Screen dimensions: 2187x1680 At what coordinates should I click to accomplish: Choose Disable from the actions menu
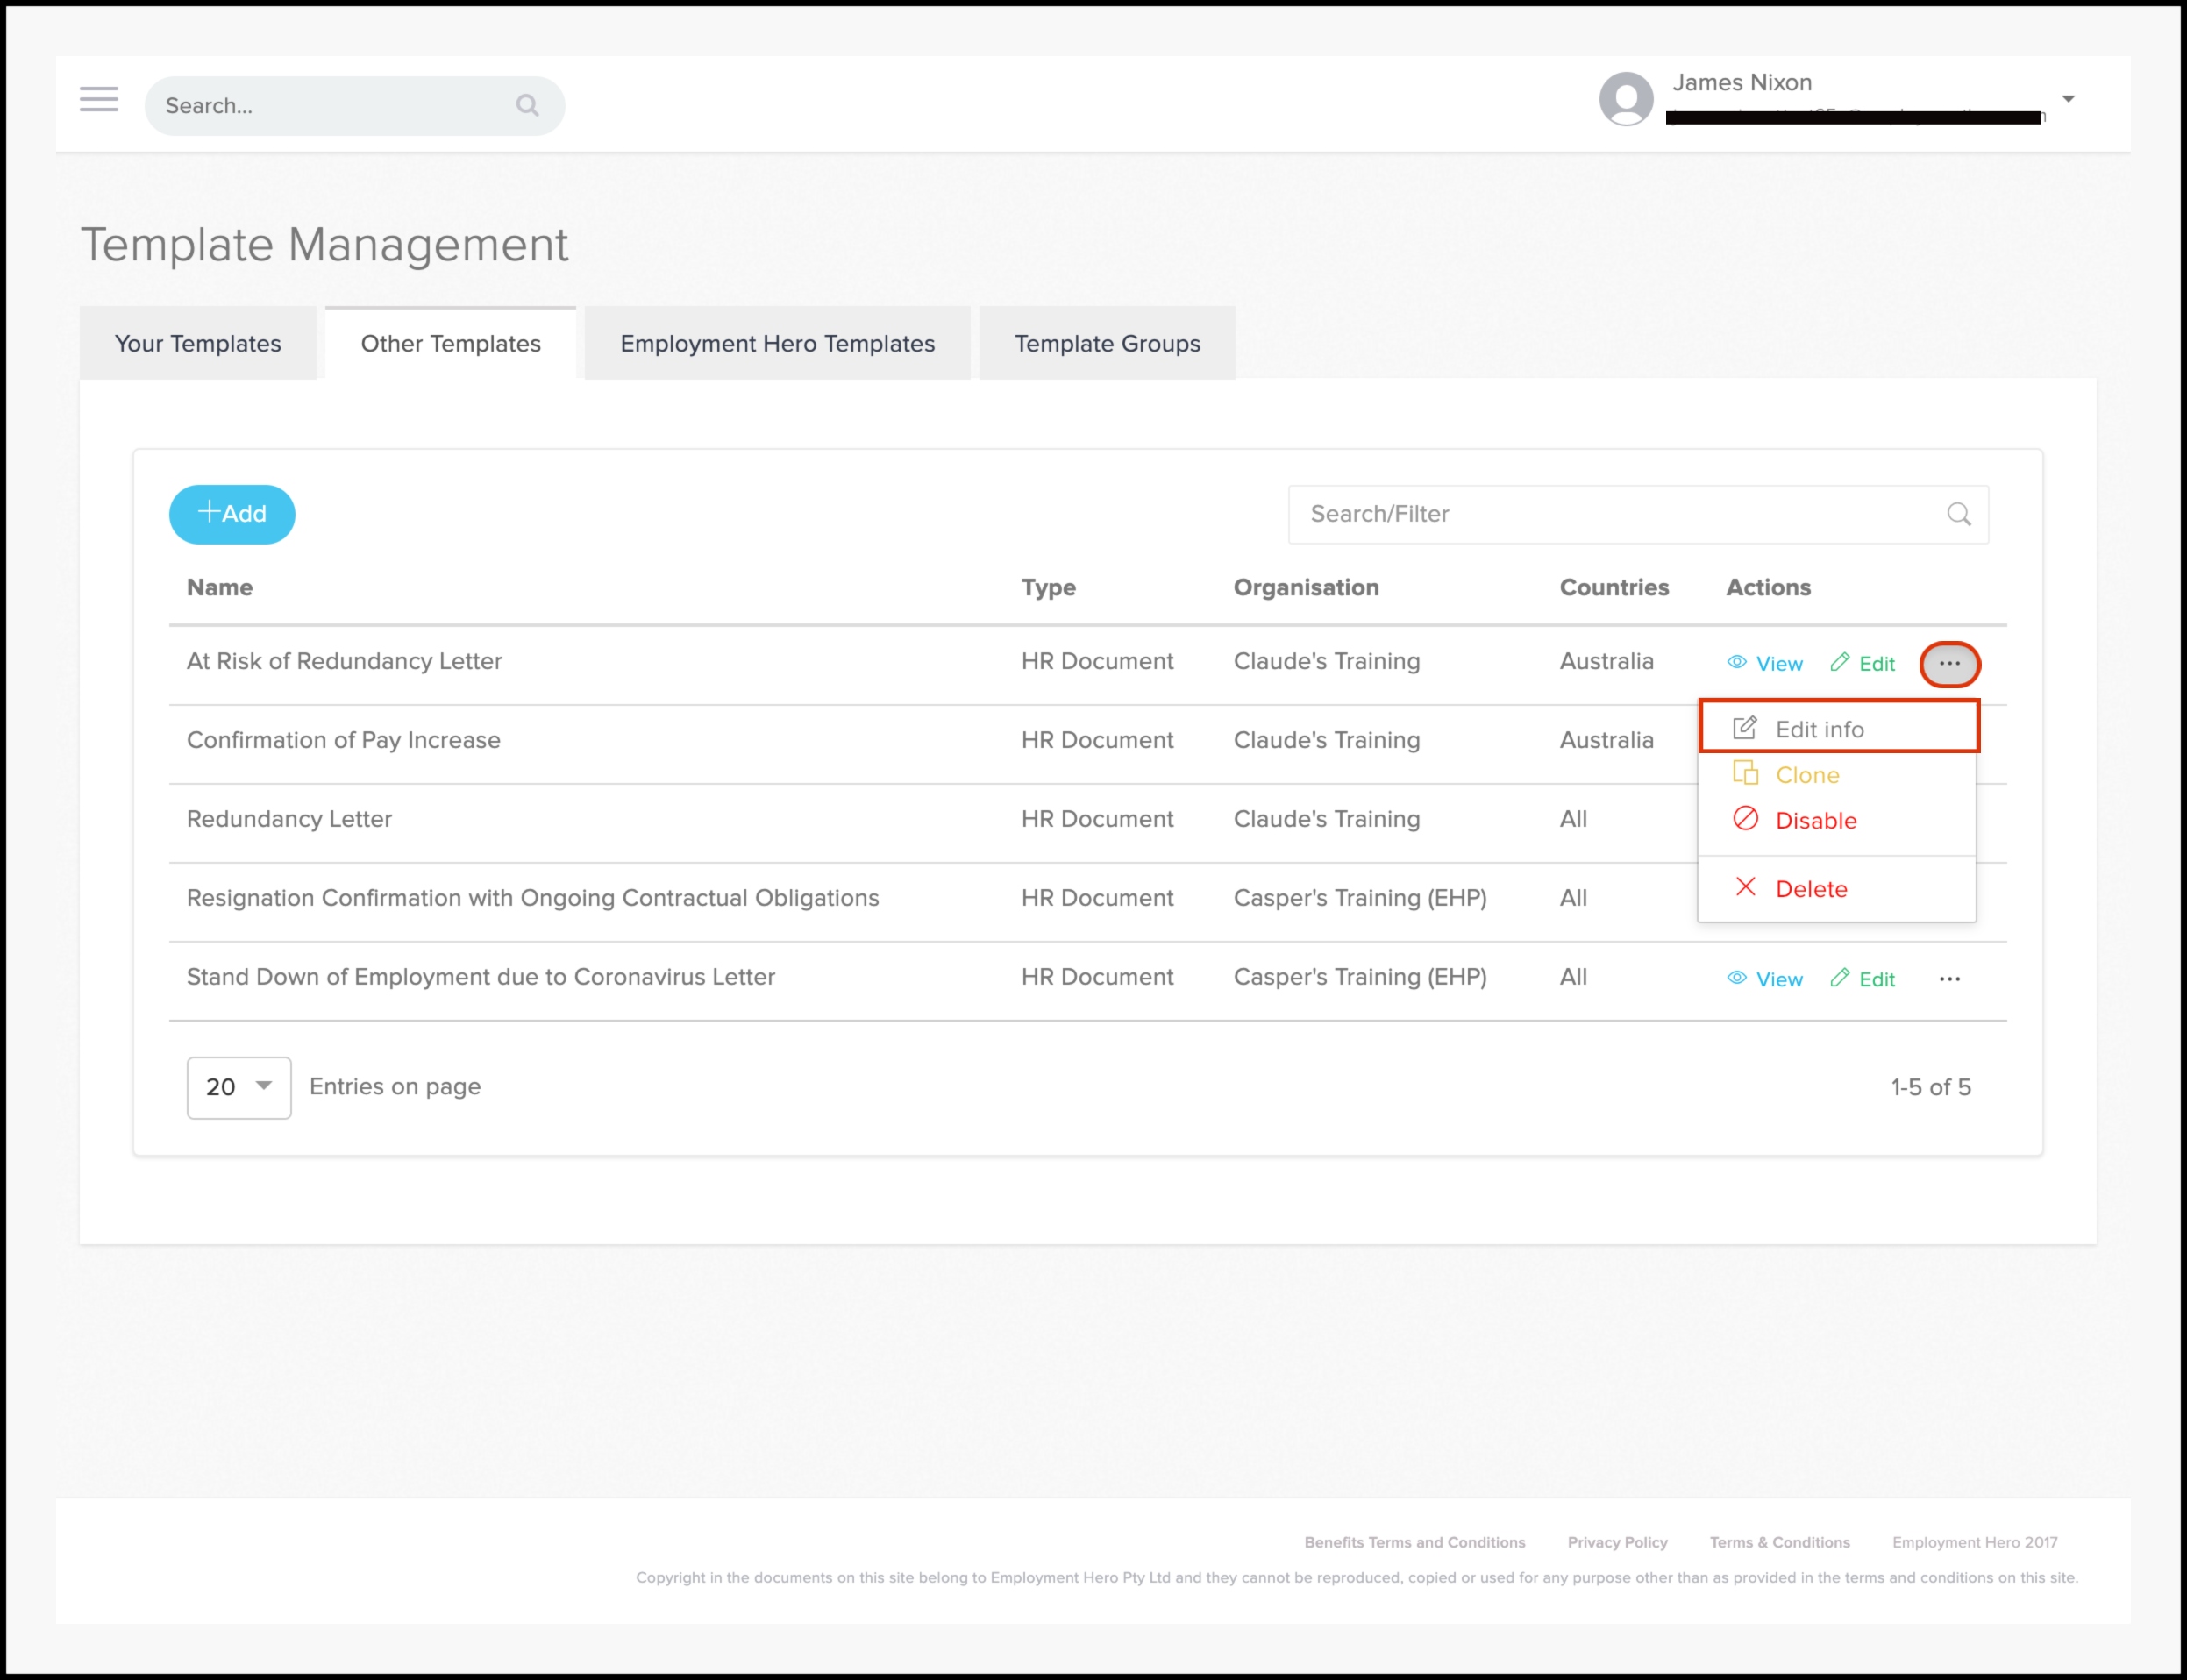point(1814,821)
